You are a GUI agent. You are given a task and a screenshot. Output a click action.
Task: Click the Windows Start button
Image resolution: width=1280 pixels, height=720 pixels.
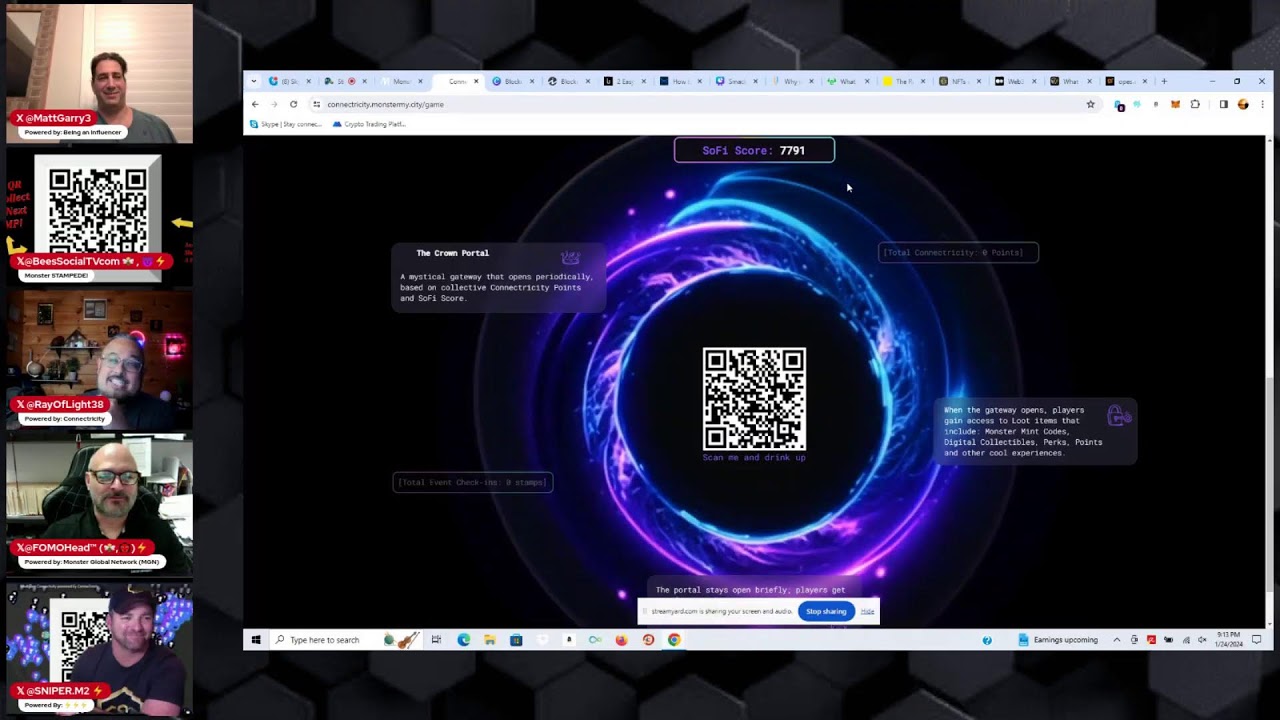point(256,640)
